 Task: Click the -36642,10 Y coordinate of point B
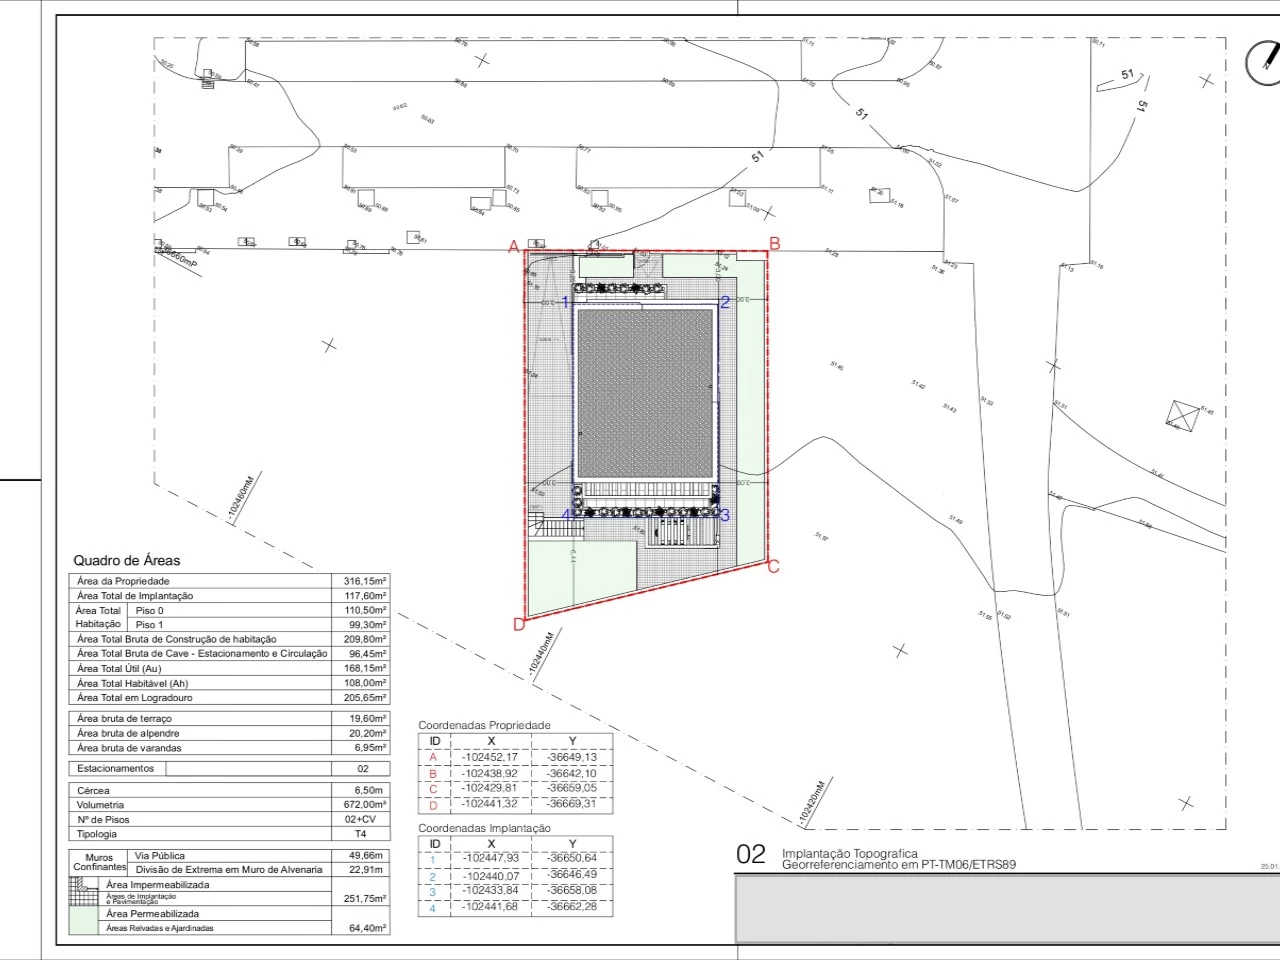(x=572, y=774)
